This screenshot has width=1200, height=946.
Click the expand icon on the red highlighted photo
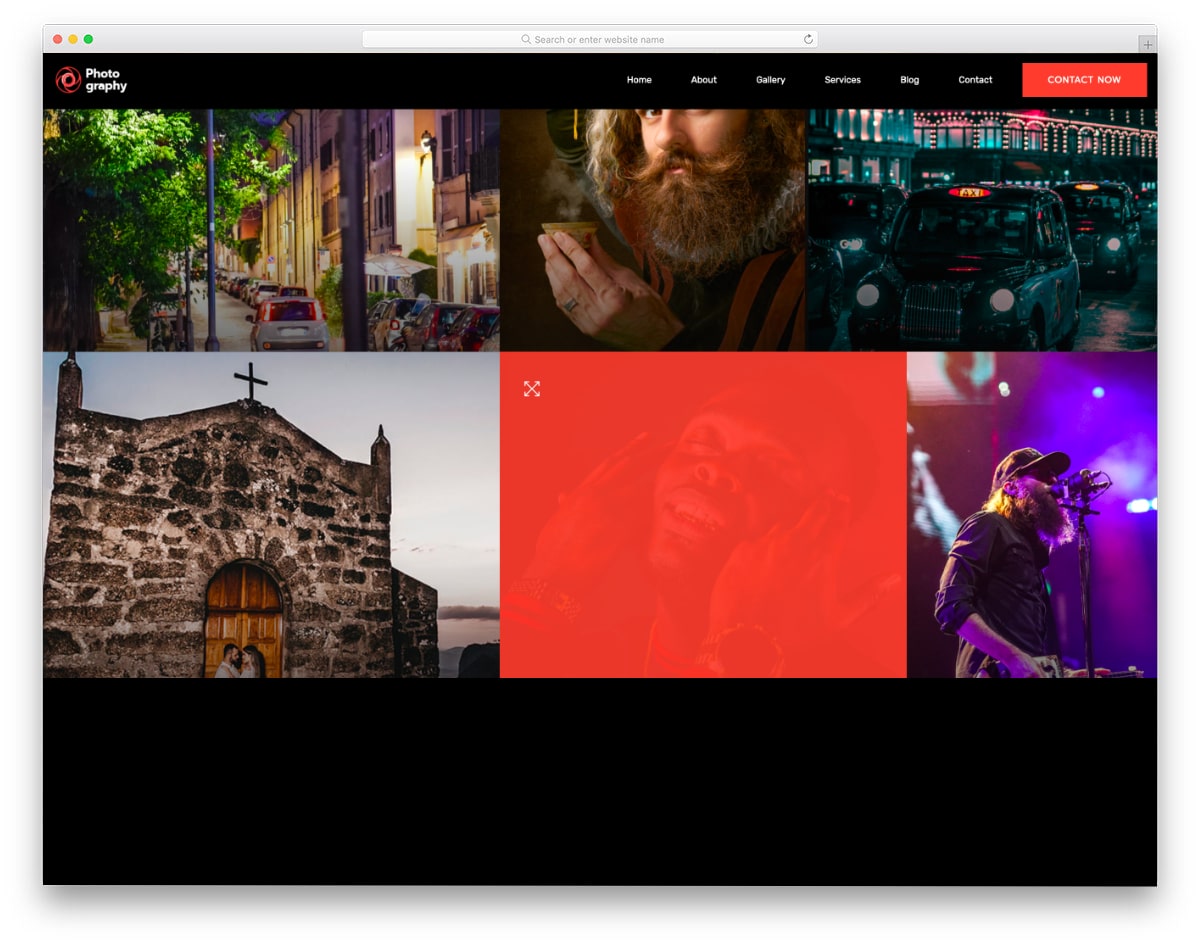point(531,389)
